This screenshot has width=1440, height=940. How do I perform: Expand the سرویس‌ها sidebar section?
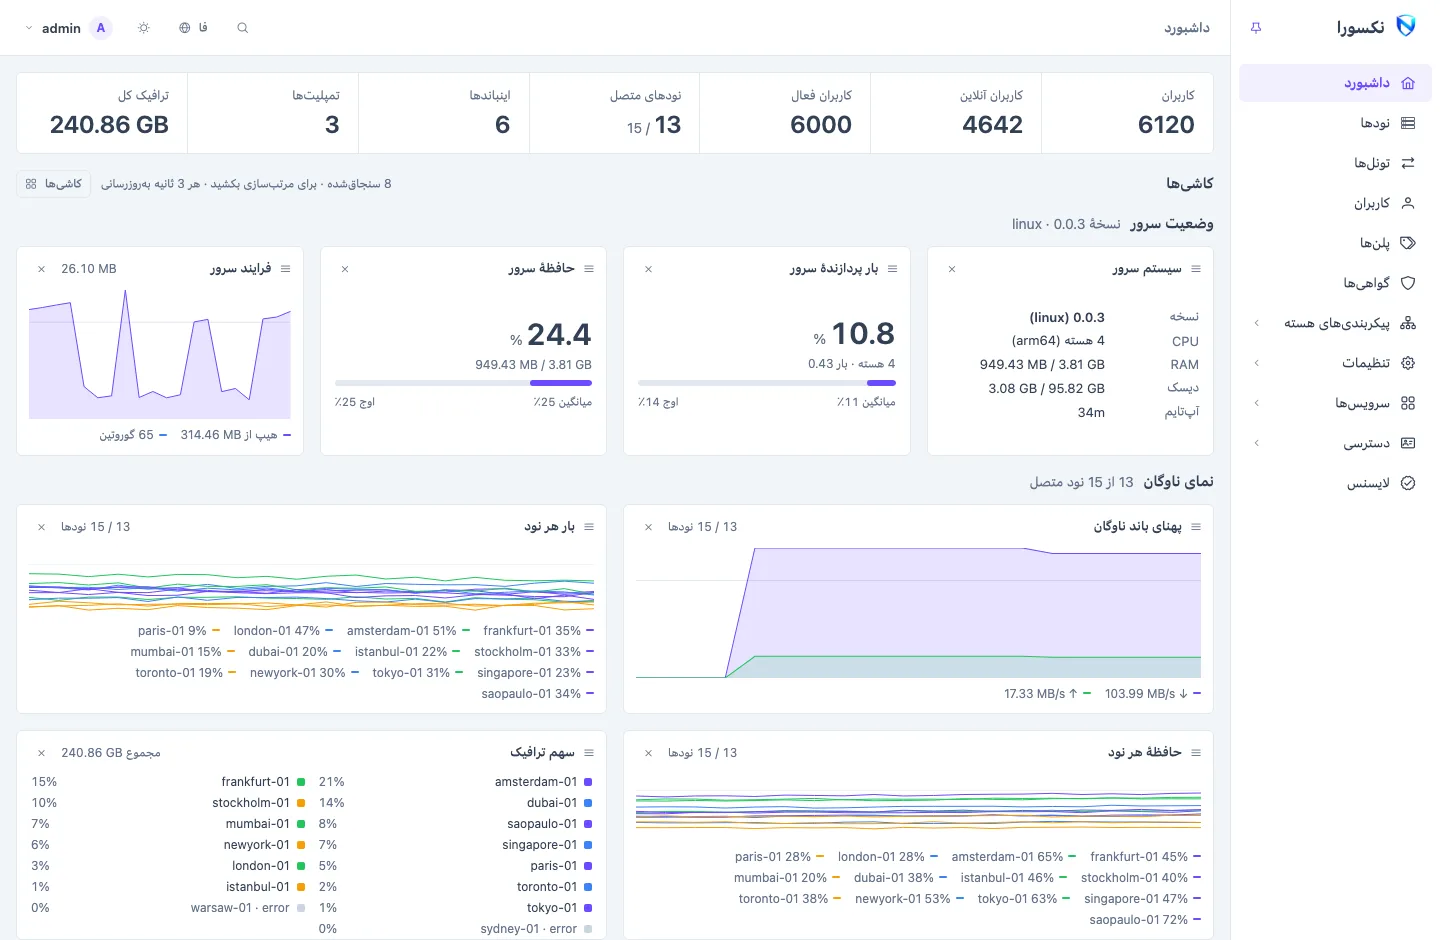(1335, 403)
